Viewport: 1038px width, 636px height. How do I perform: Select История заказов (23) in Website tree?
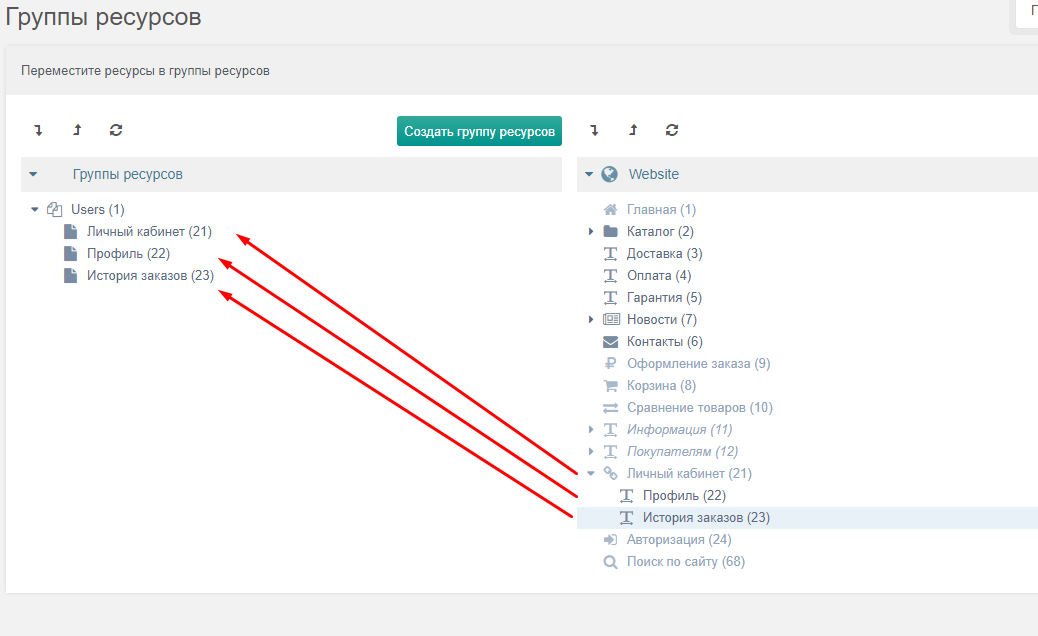706,518
